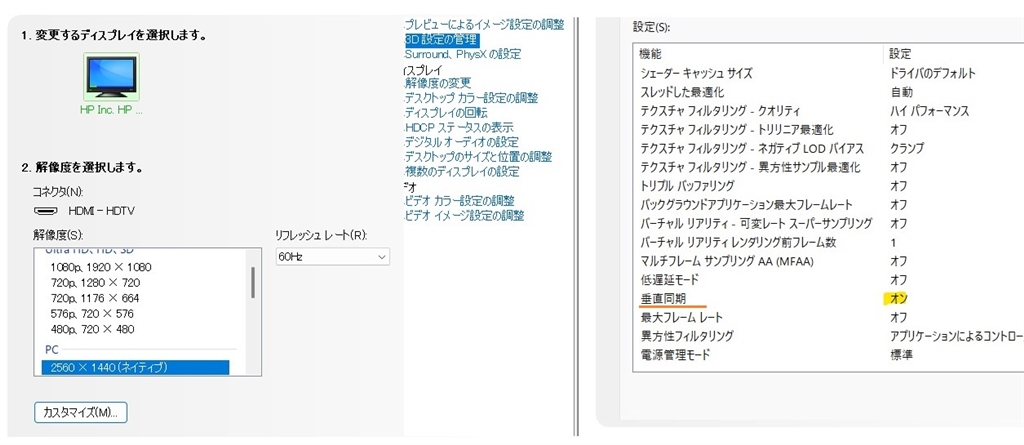Select 2560 × 1440 (ネイティブ) resolution

tap(136, 368)
